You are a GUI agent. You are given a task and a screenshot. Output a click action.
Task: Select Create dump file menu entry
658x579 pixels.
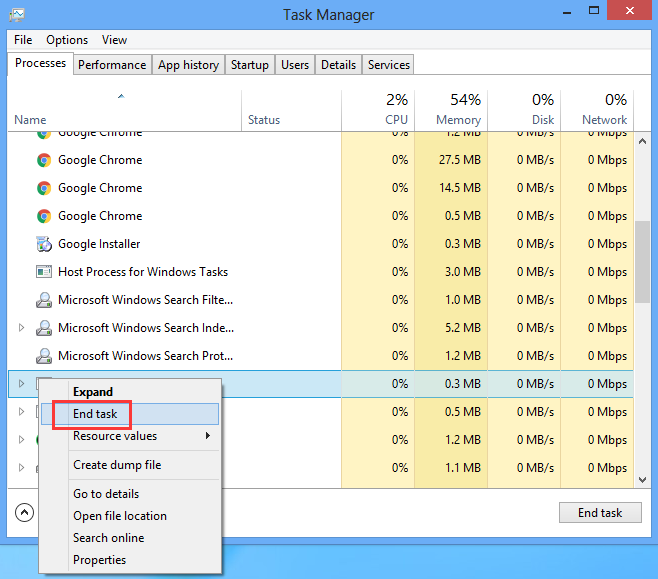(x=116, y=465)
